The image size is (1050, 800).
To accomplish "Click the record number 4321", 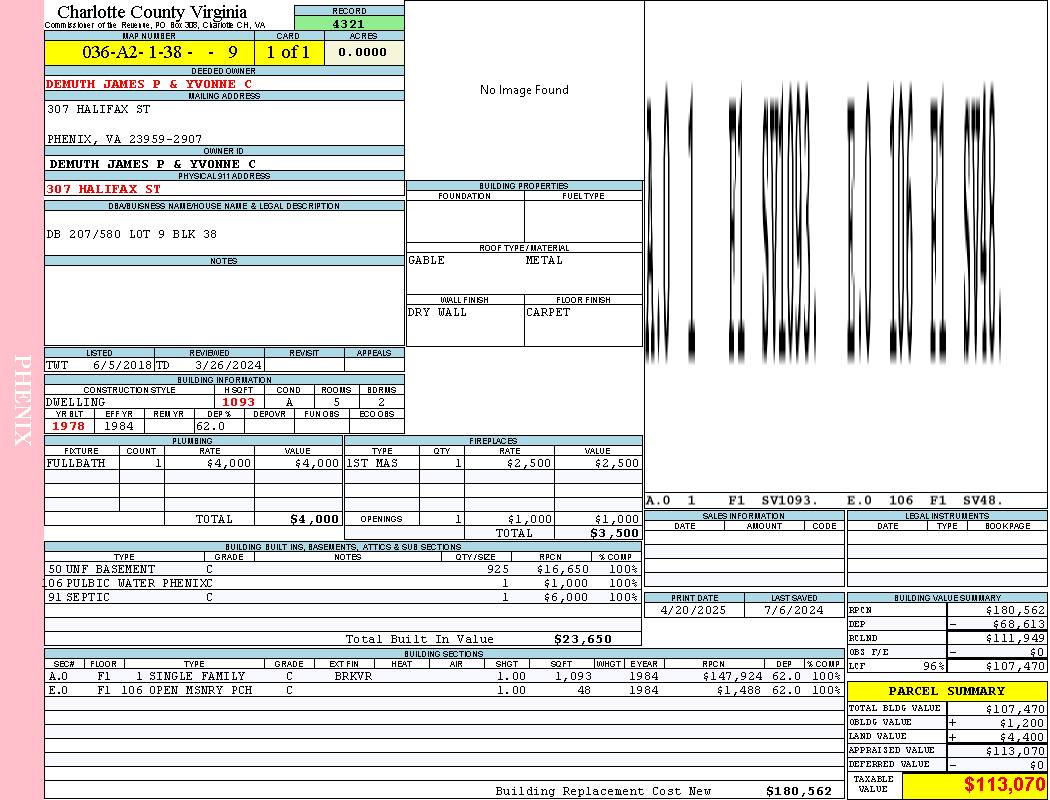I will pyautogui.click(x=349, y=23).
